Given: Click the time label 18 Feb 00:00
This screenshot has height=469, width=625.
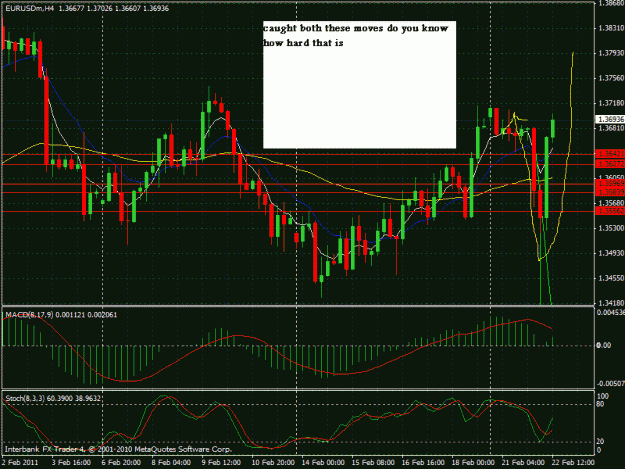Looking at the screenshot, I should click(473, 462).
